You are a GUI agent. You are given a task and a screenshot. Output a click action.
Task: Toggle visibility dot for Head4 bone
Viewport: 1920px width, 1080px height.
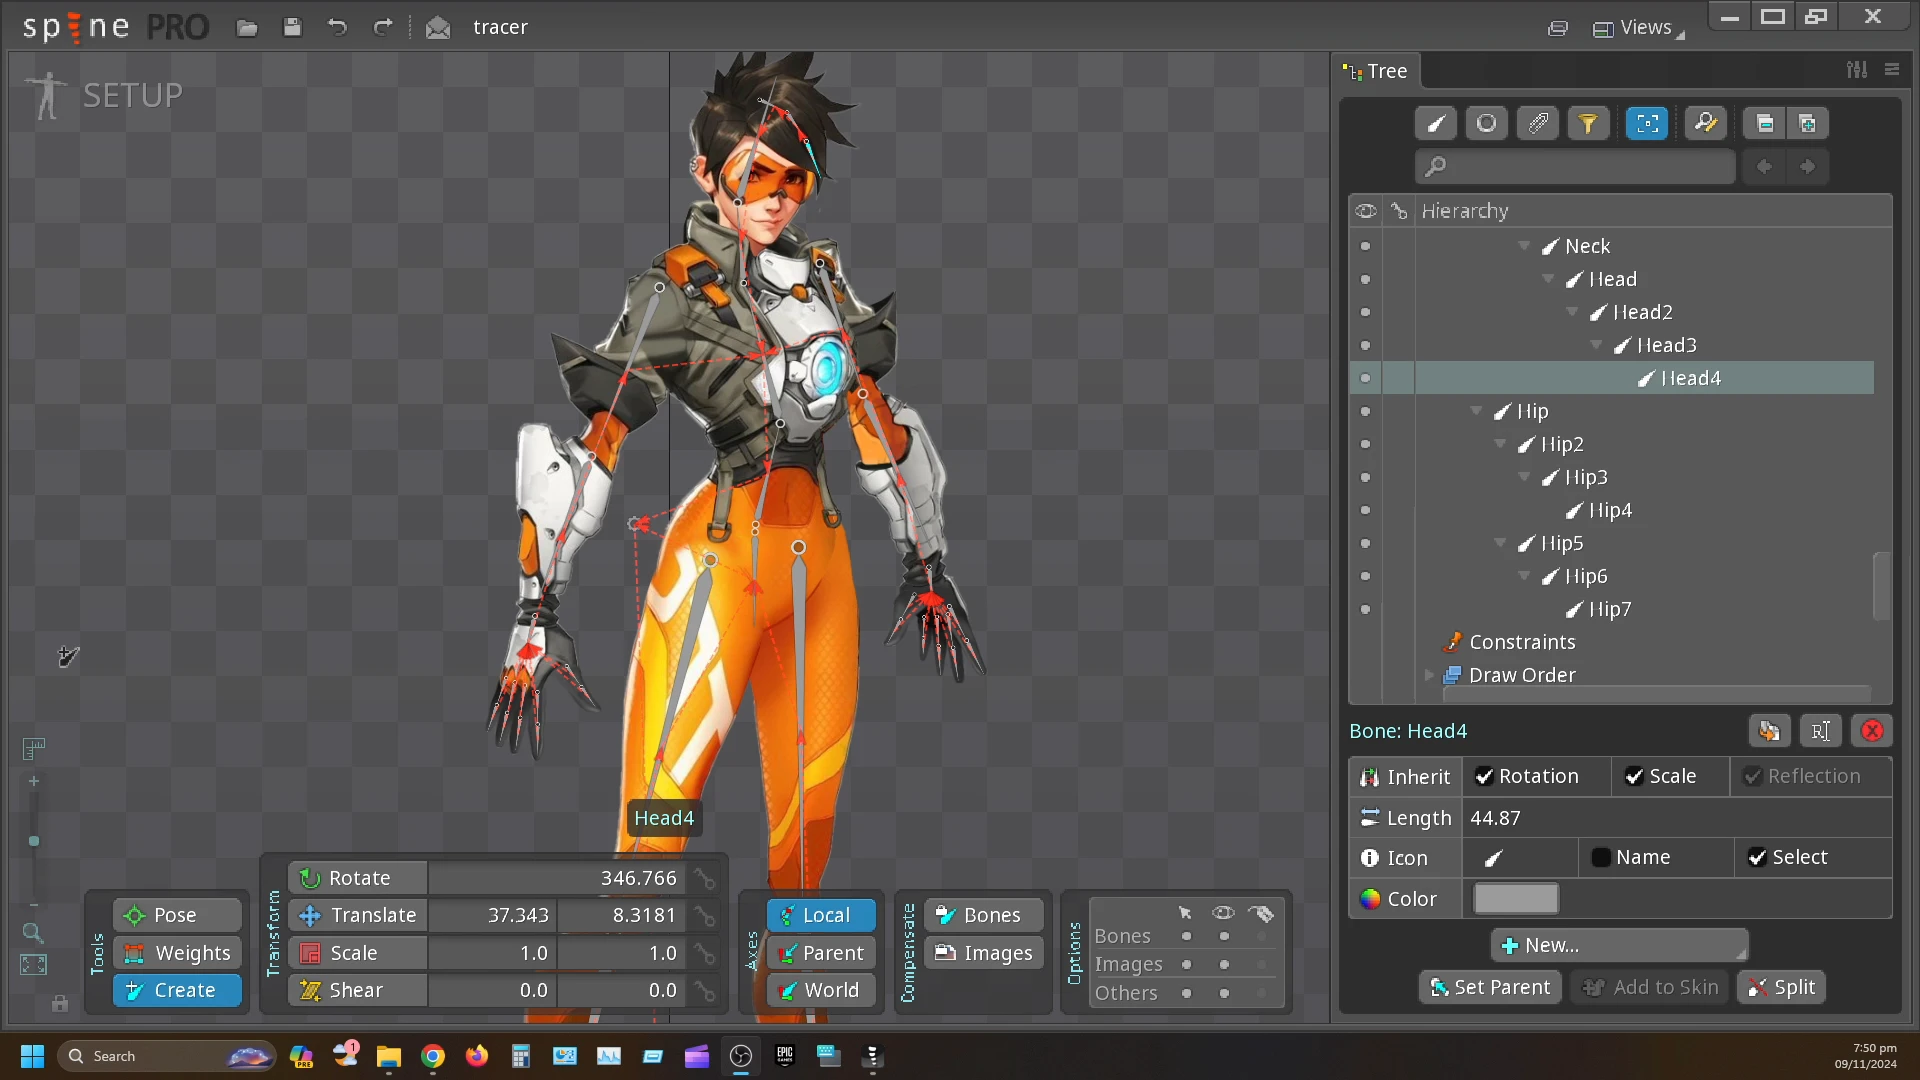coord(1365,378)
